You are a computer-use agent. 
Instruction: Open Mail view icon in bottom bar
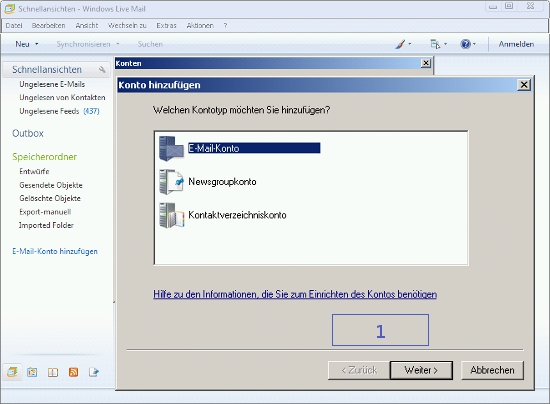click(12, 372)
